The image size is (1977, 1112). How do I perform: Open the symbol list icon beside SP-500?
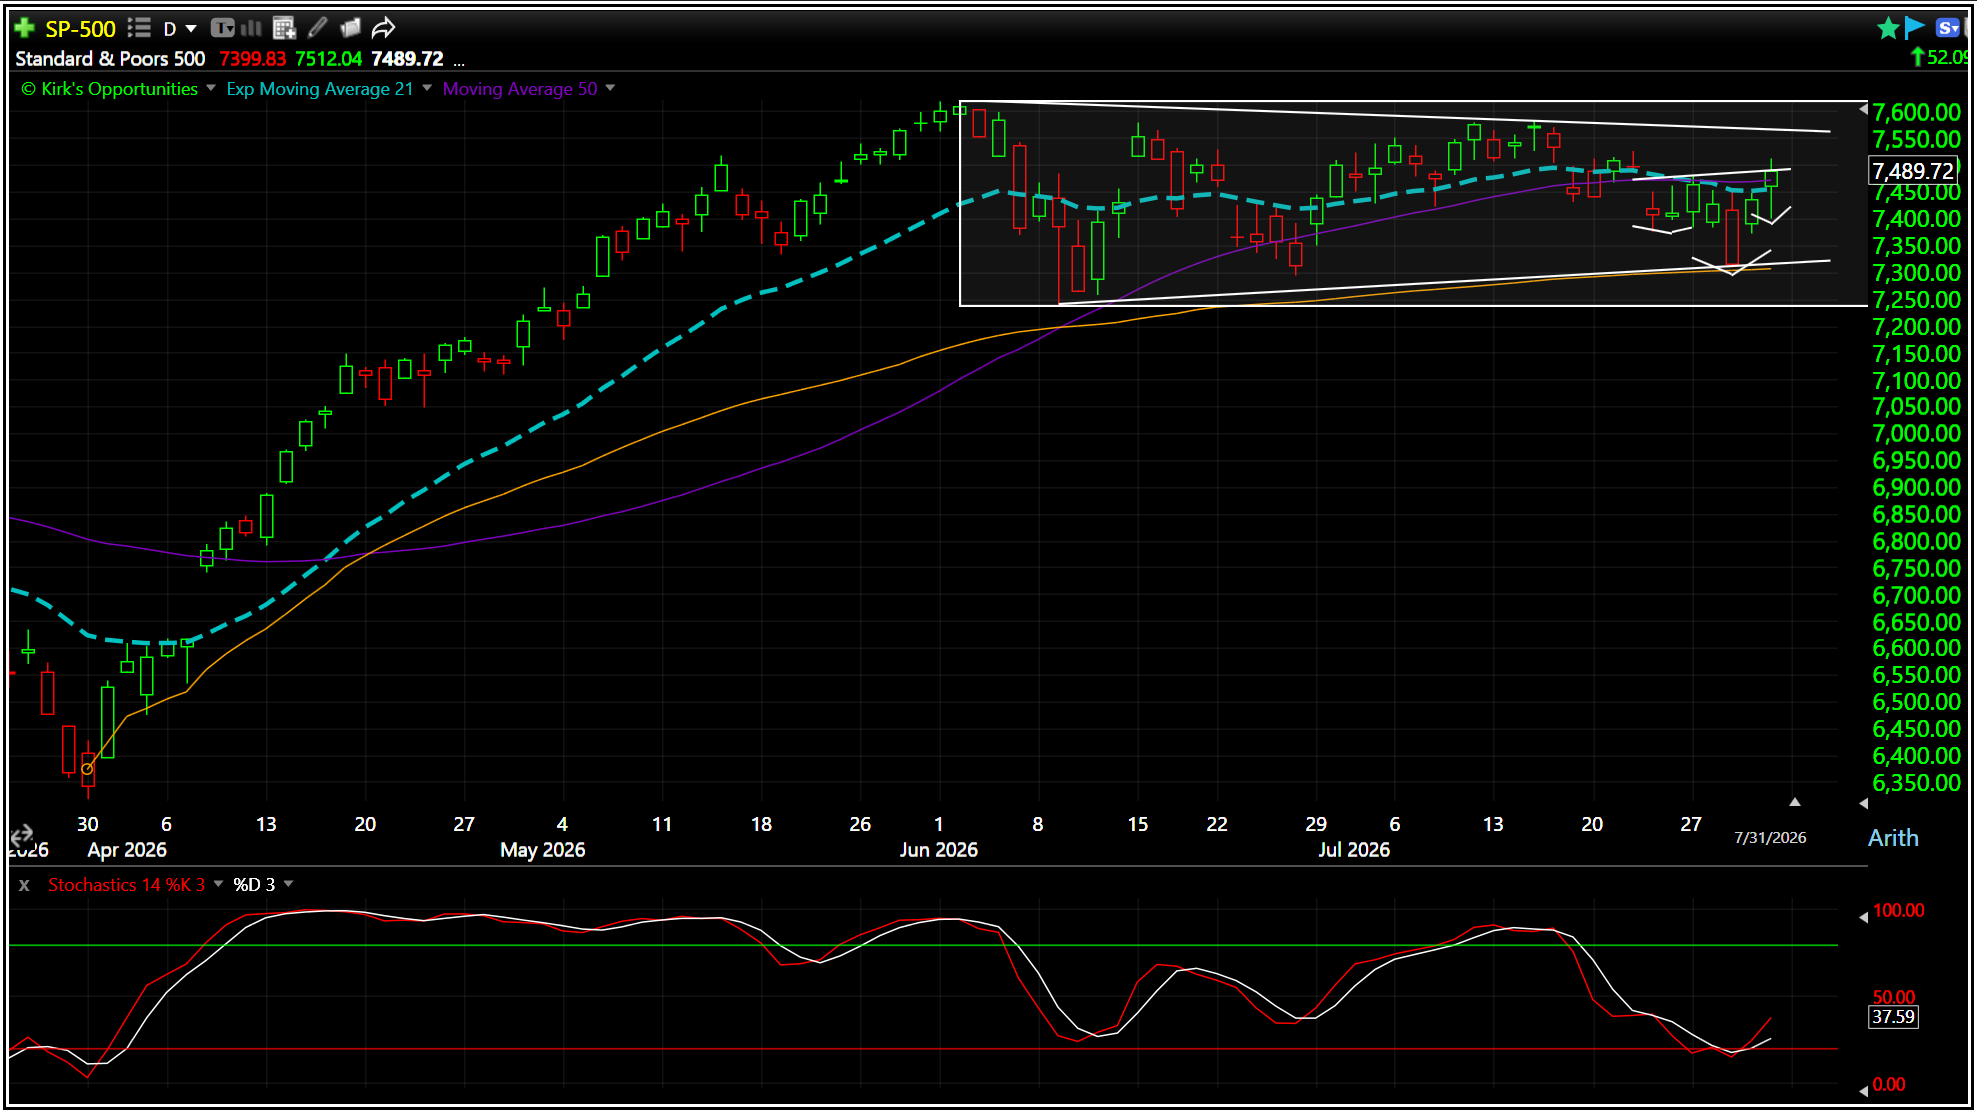click(x=139, y=28)
